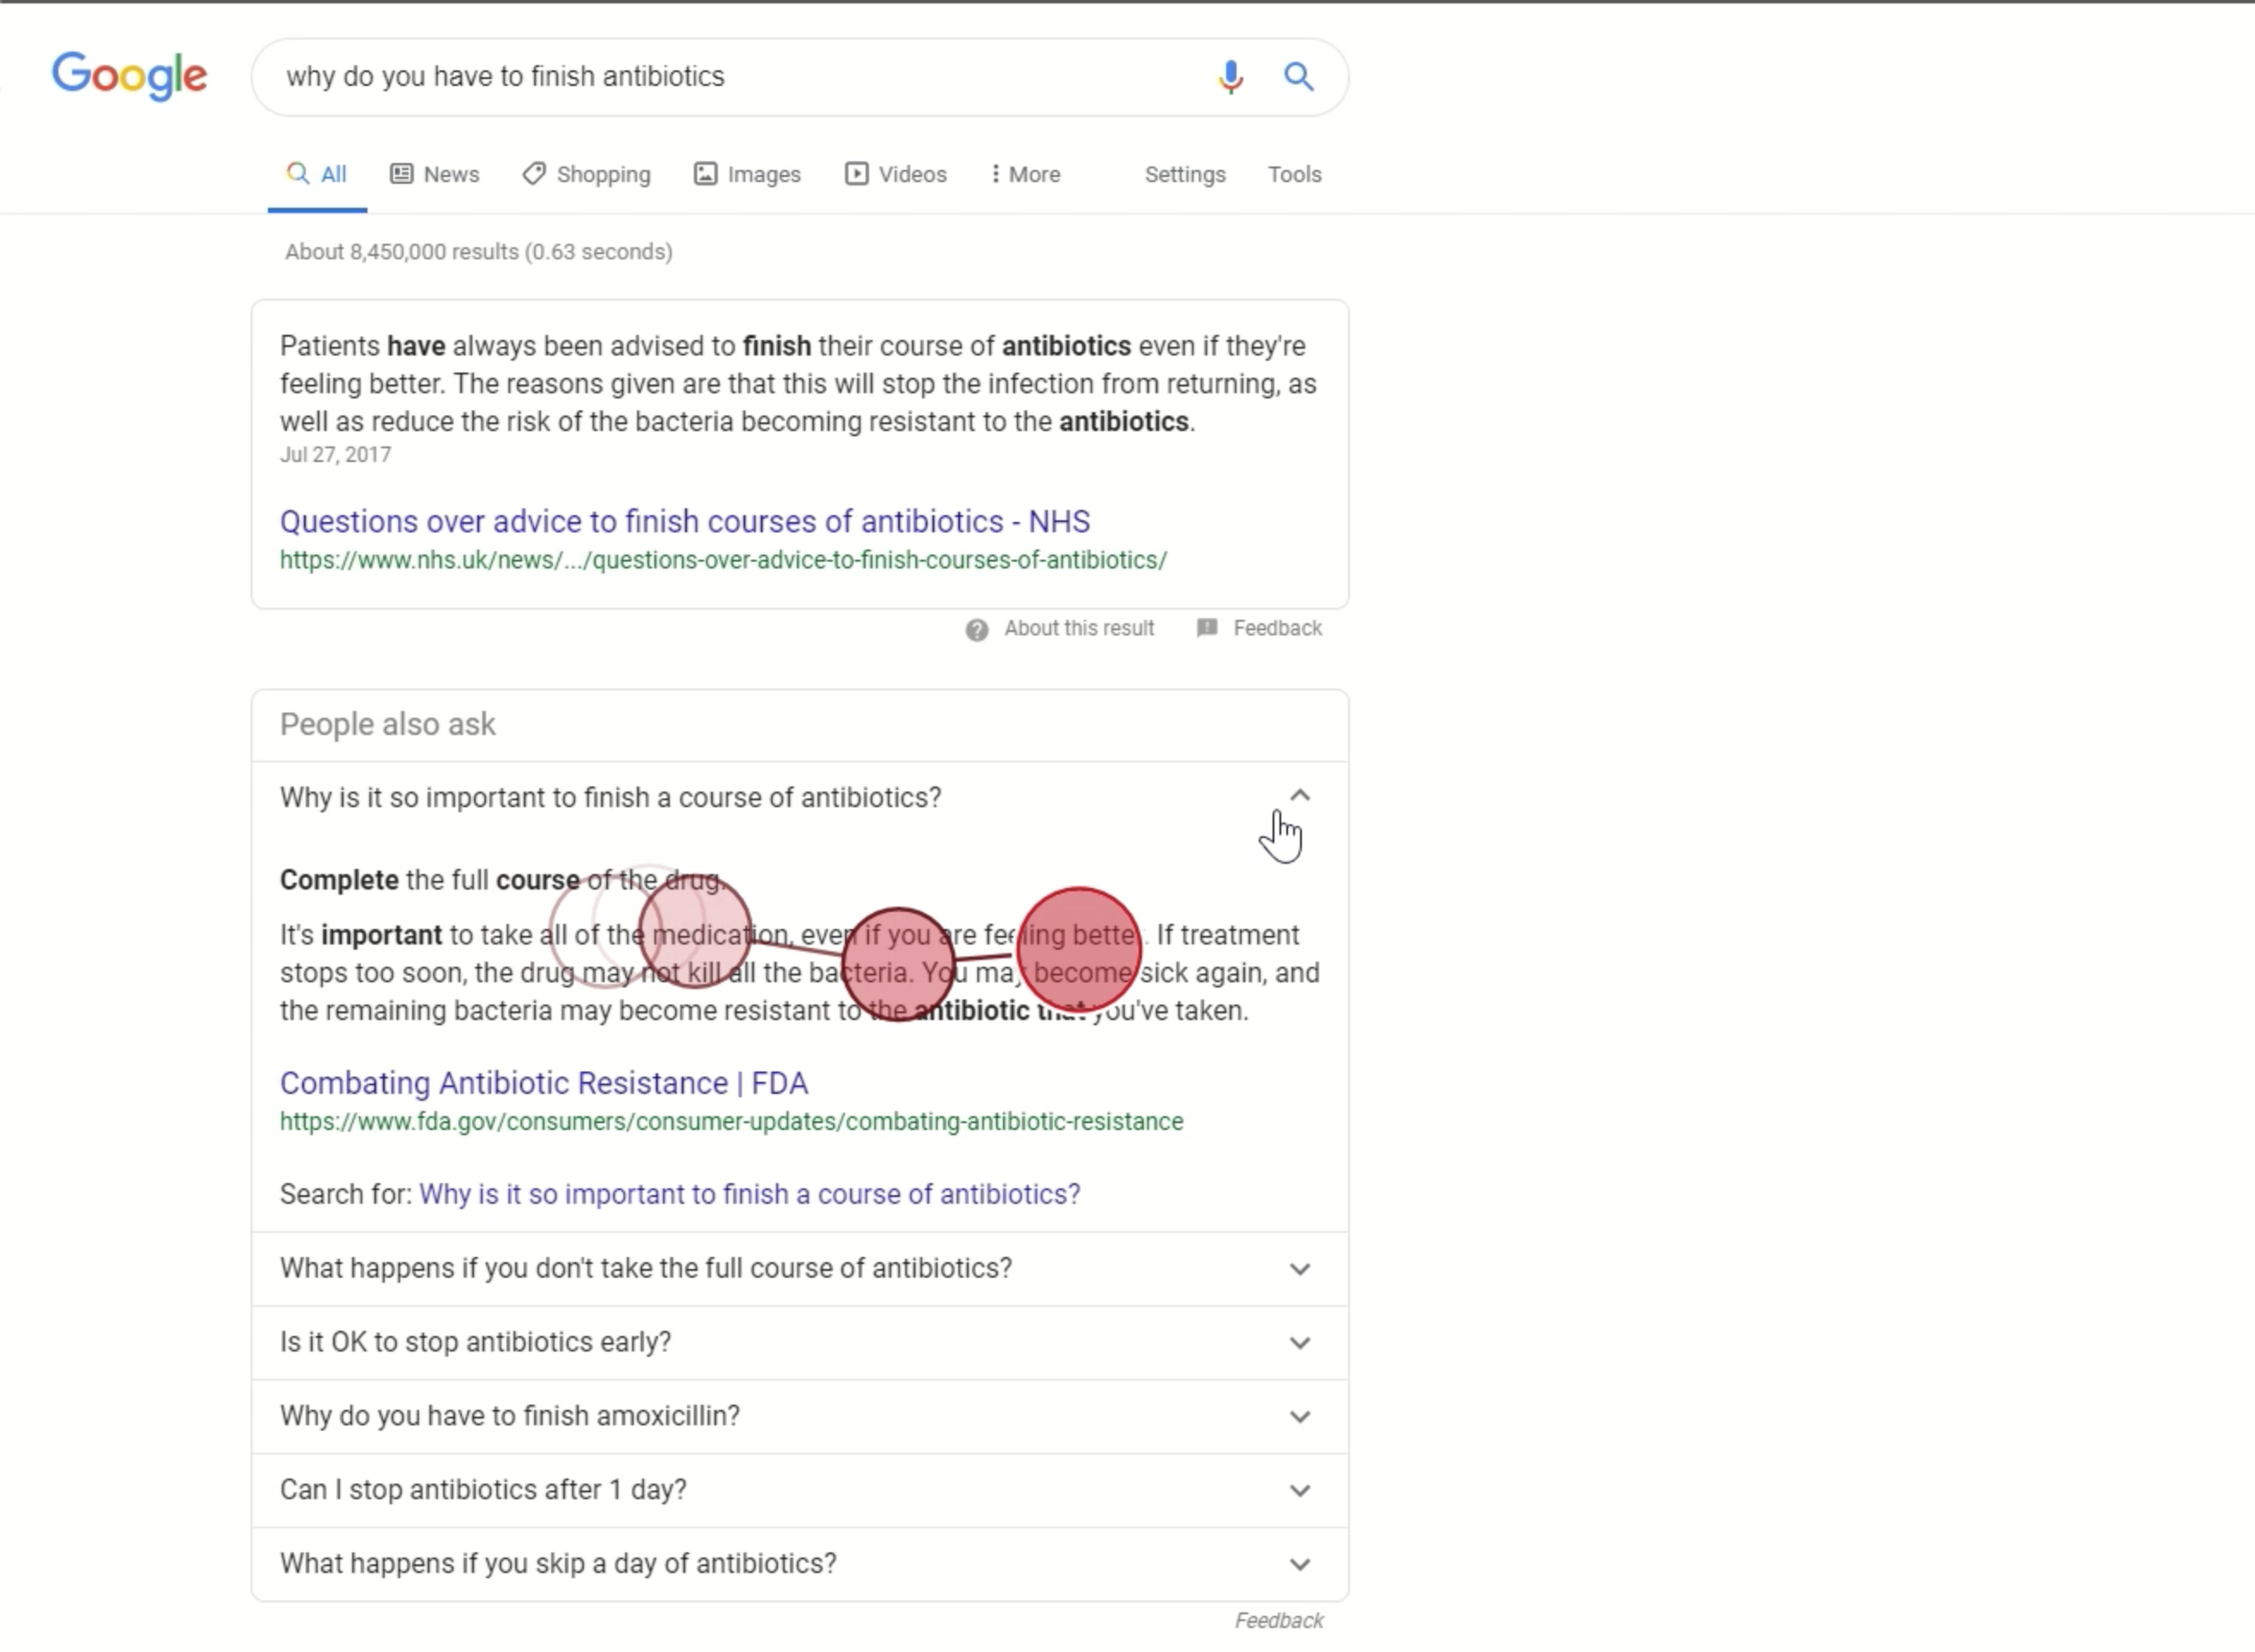The width and height of the screenshot is (2255, 1652).
Task: Expand 'Can I stop antibiotics after 1 day?'
Action: [x=800, y=1490]
